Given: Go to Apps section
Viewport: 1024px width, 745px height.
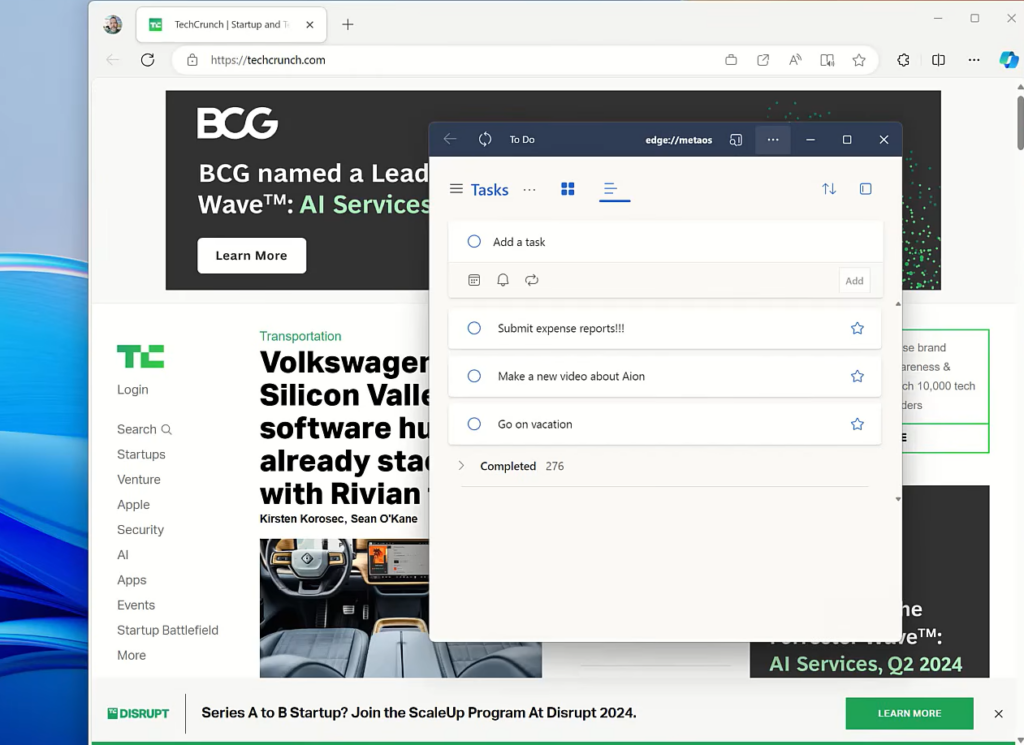Looking at the screenshot, I should (131, 580).
